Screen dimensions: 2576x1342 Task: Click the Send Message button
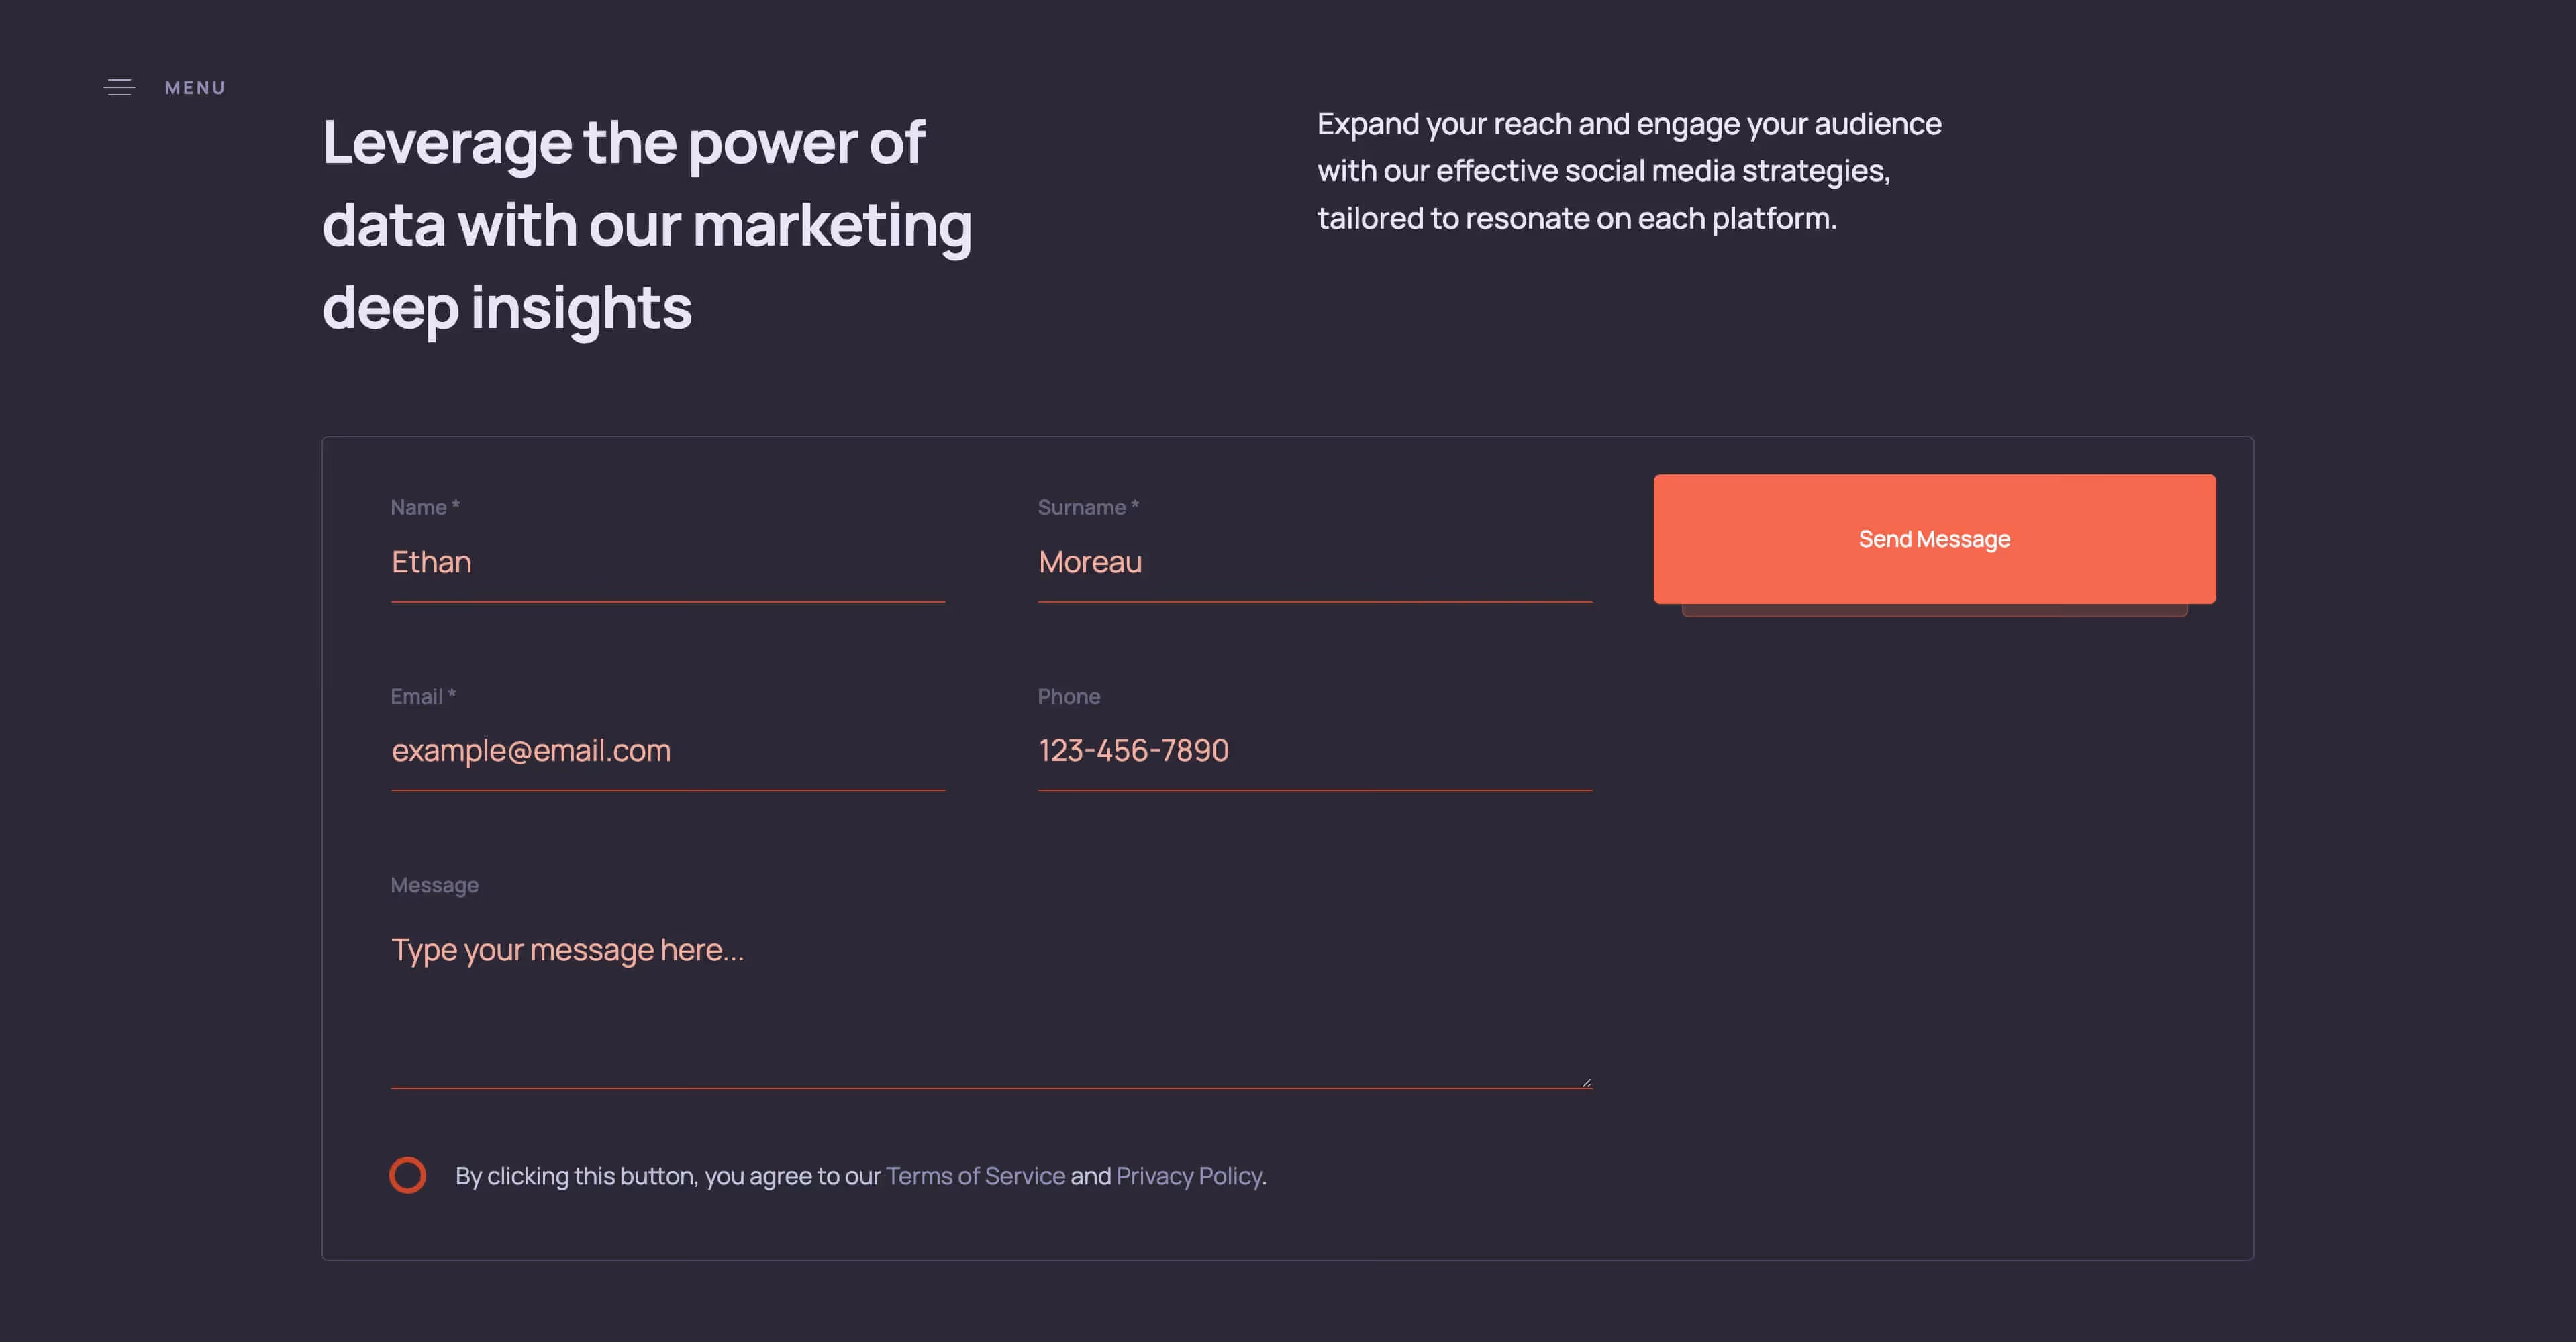[1933, 539]
